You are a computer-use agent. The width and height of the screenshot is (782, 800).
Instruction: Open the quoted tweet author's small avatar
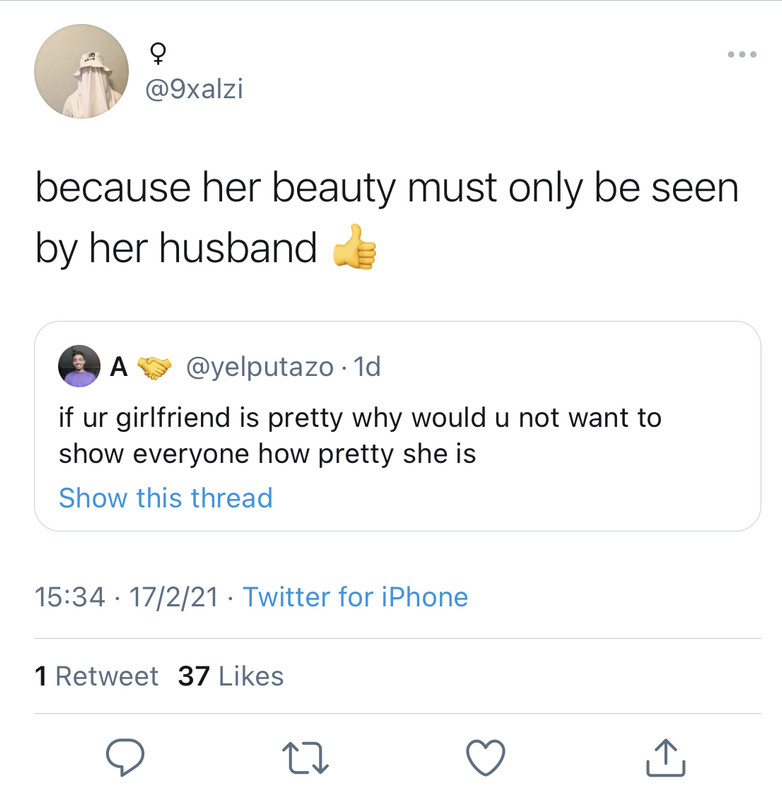coord(79,366)
